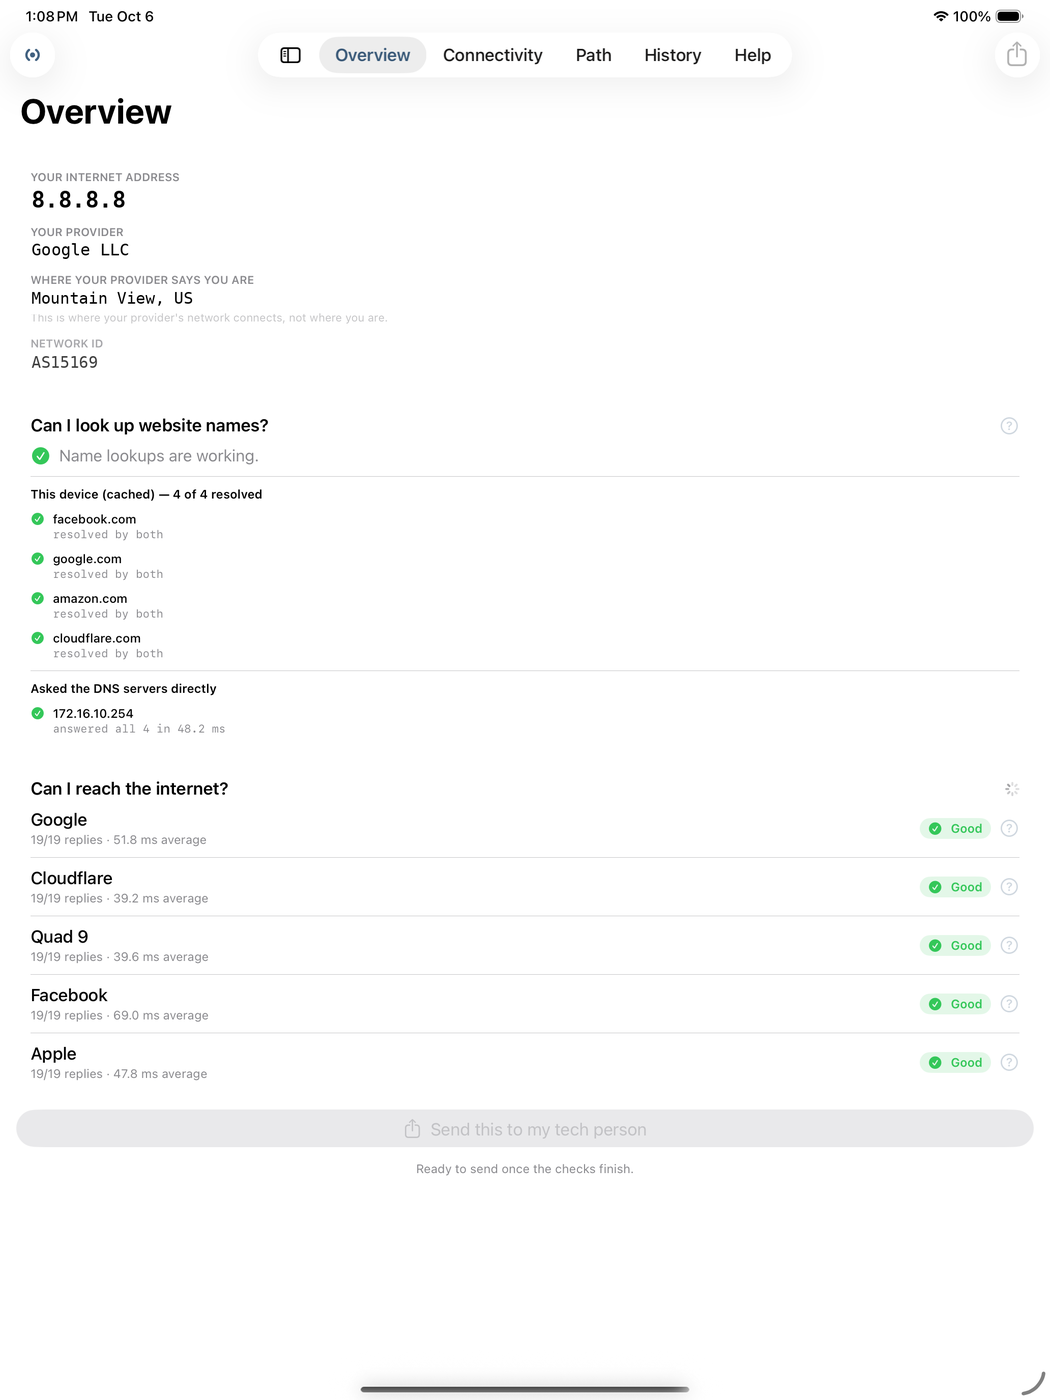
Task: Click green check beside facebook.com
Action: 38,519
